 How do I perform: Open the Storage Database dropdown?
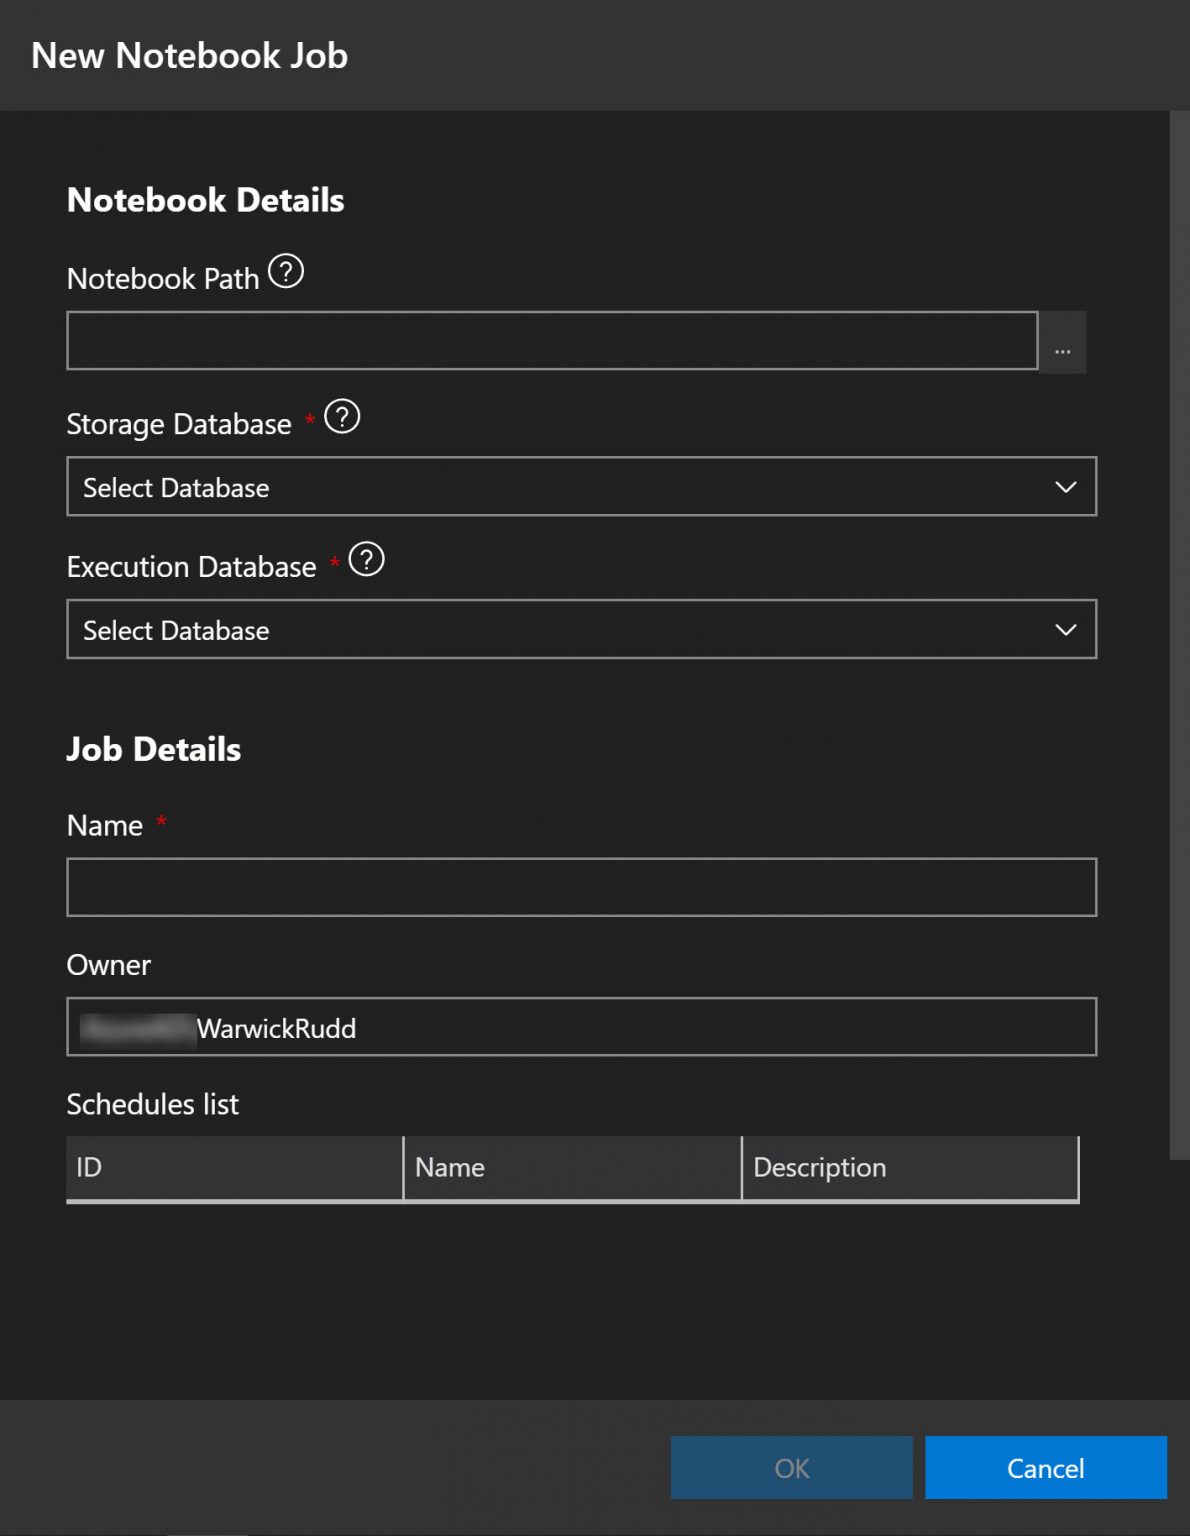580,487
